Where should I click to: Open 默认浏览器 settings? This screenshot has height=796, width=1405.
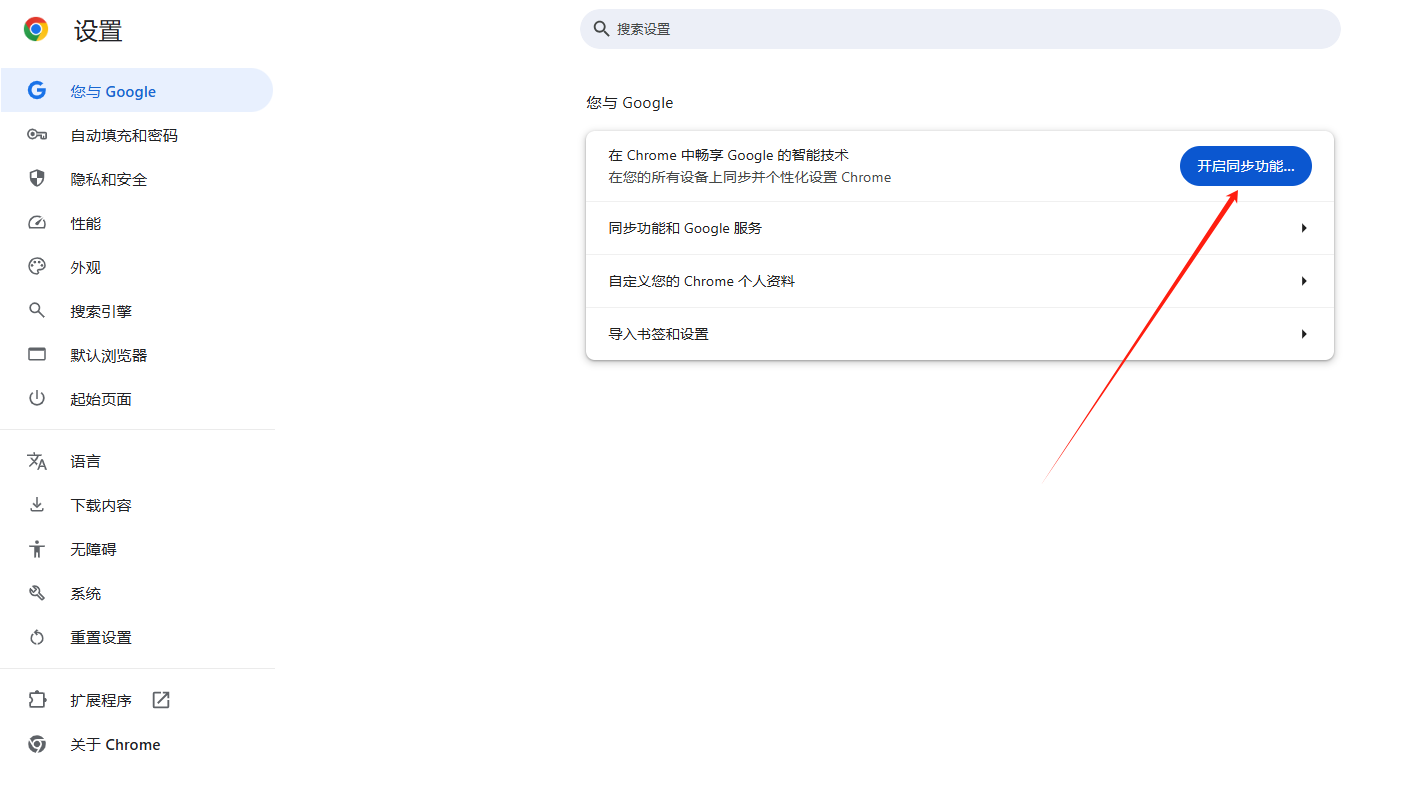click(x=136, y=355)
